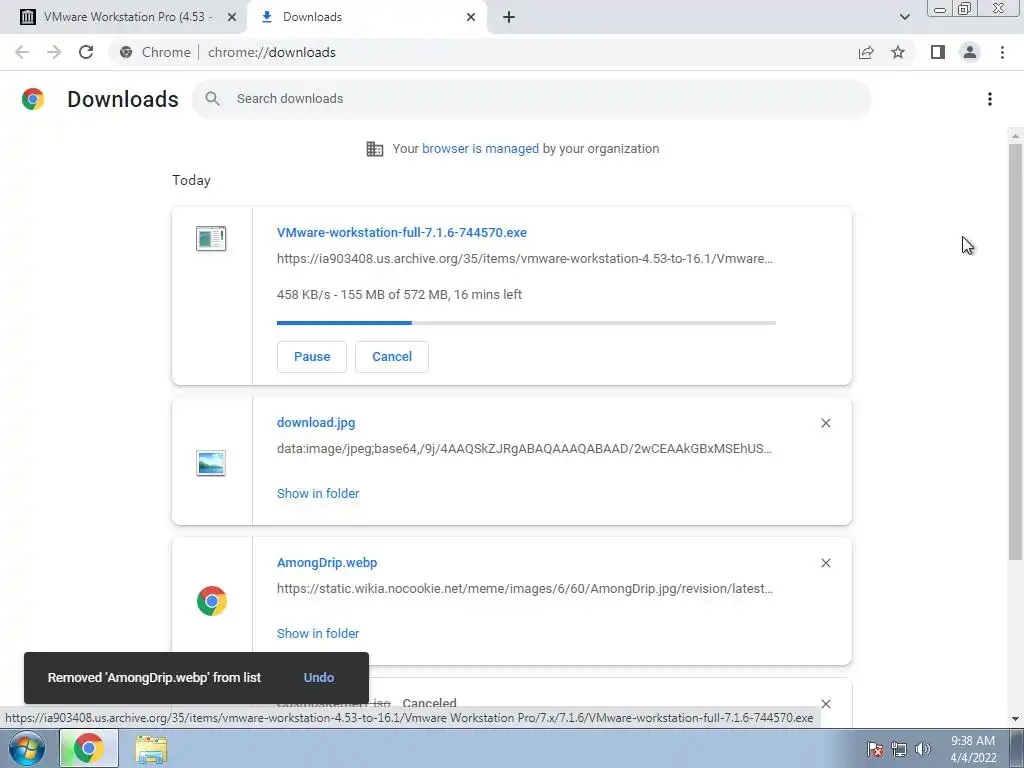Remove AmongDrip.webp entry with its X
The height and width of the screenshot is (768, 1024).
[x=825, y=563]
